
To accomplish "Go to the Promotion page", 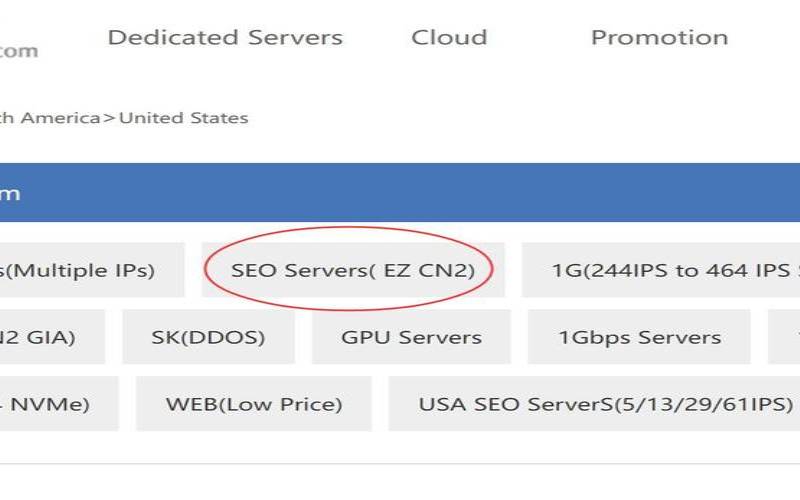I will 659,38.
